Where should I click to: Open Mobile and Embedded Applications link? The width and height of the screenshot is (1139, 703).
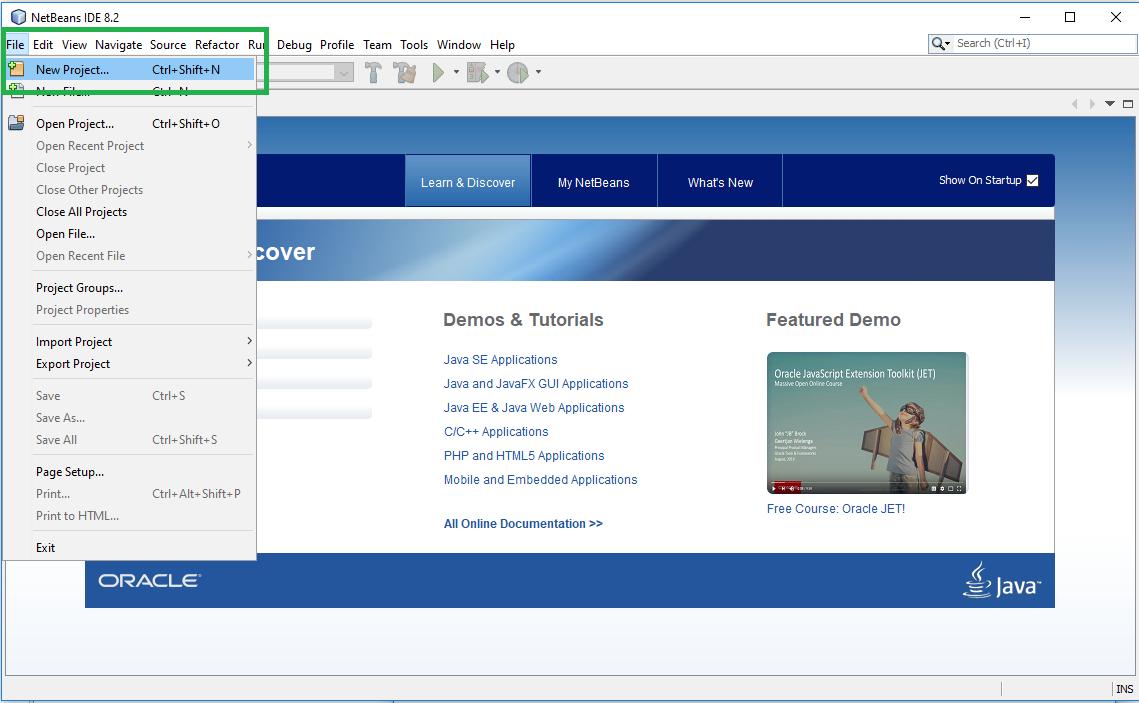click(540, 479)
